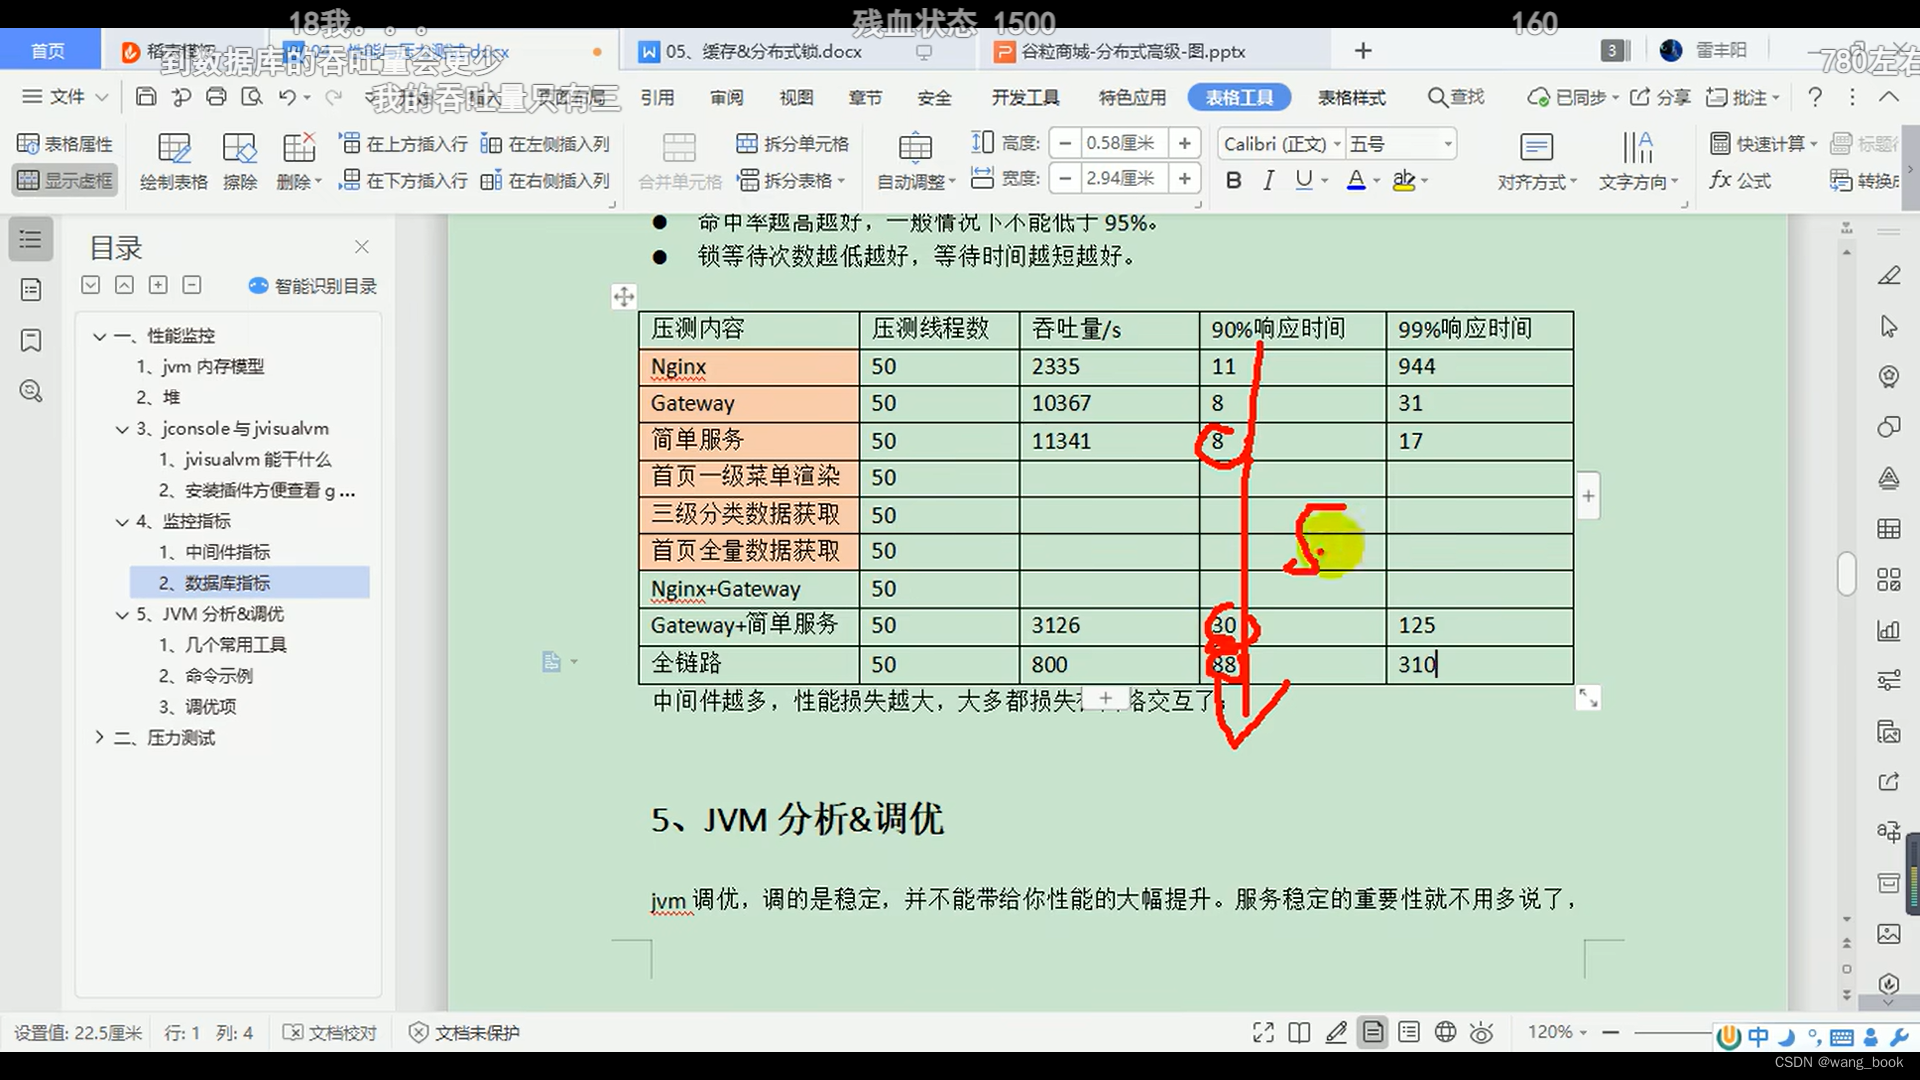Select the 擦除 eraser tool
The height and width of the screenshot is (1080, 1920).
pos(240,161)
